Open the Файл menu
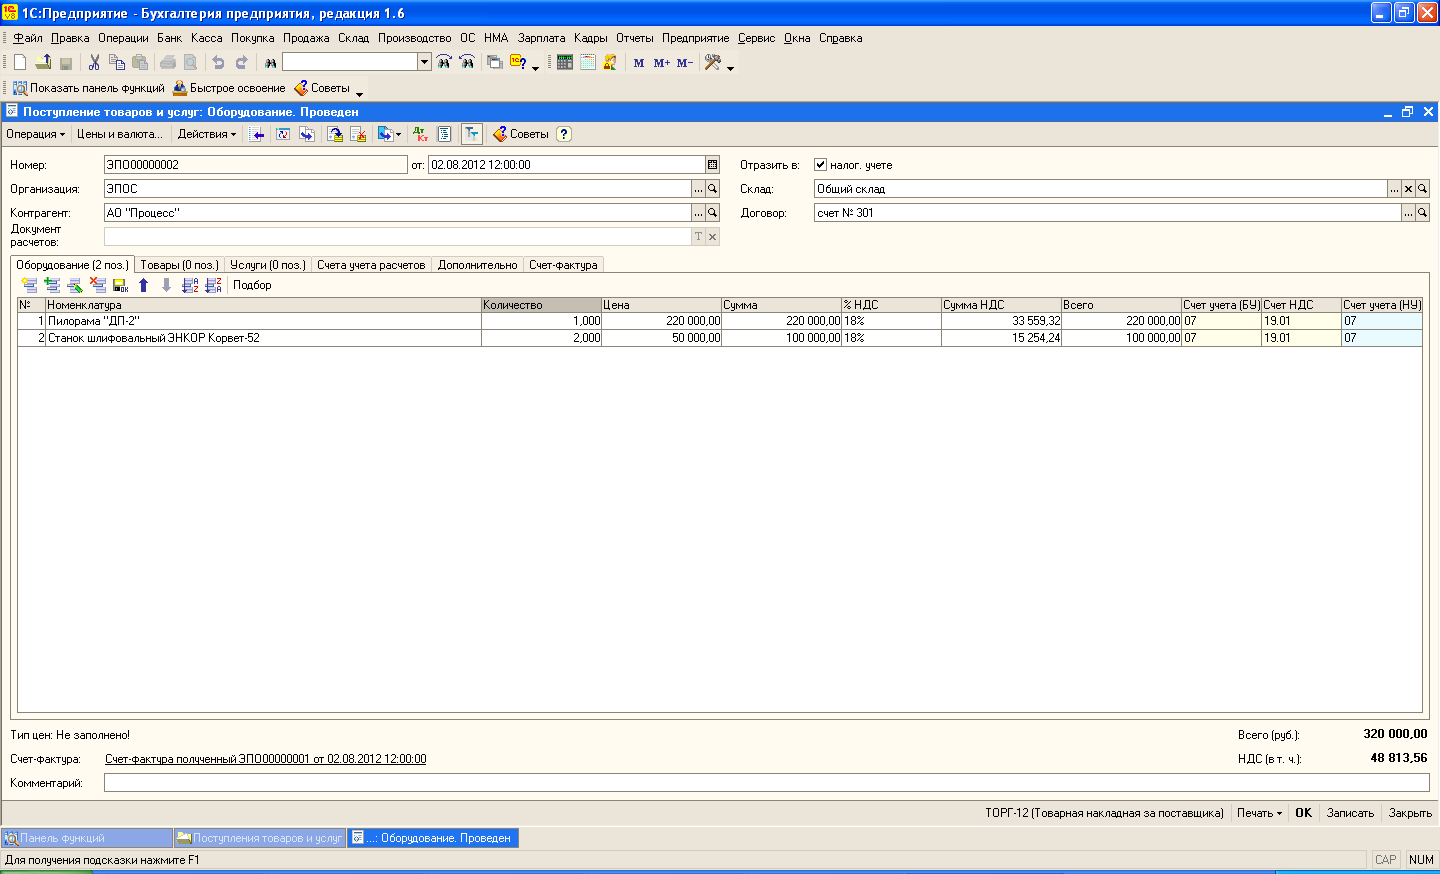Image resolution: width=1440 pixels, height=874 pixels. click(x=28, y=38)
